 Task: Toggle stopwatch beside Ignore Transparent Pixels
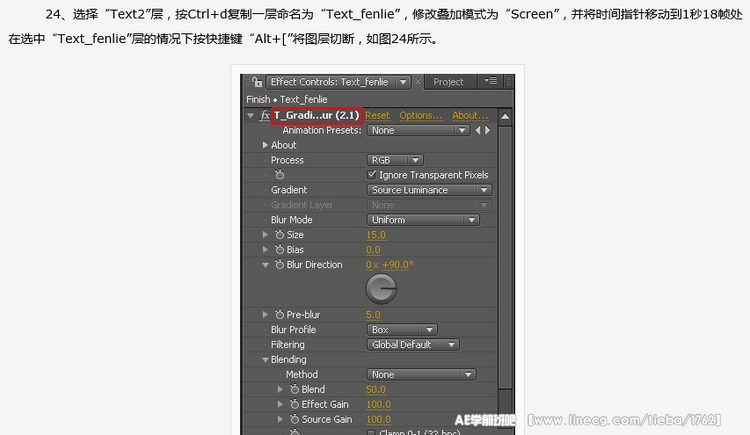(x=280, y=175)
